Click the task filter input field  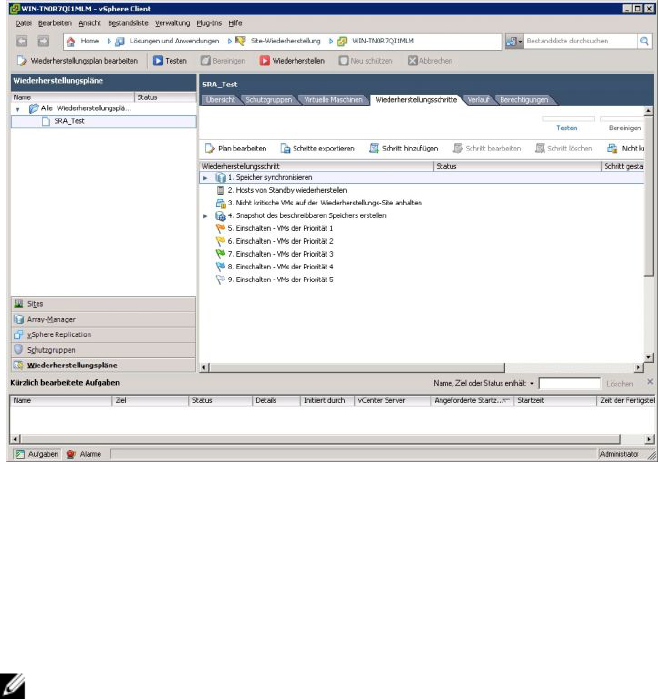coord(570,383)
